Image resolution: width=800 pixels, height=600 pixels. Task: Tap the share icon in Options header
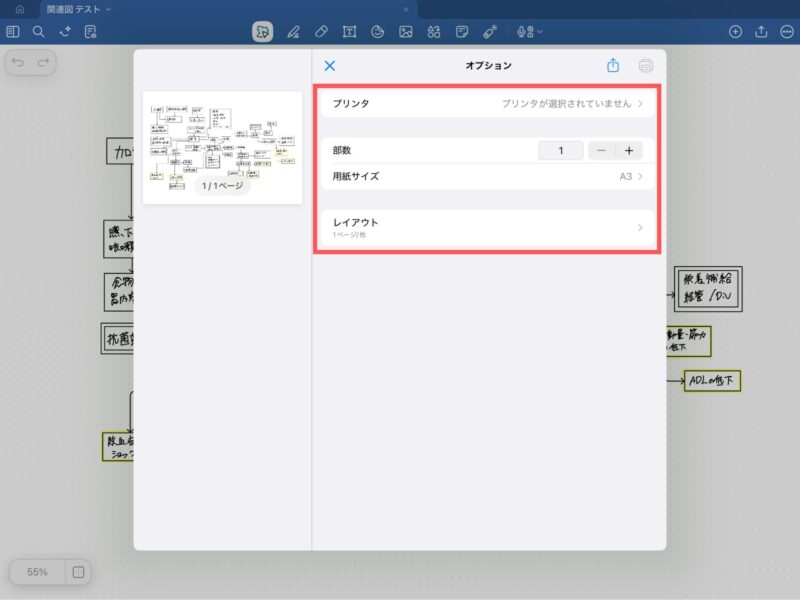tap(613, 66)
